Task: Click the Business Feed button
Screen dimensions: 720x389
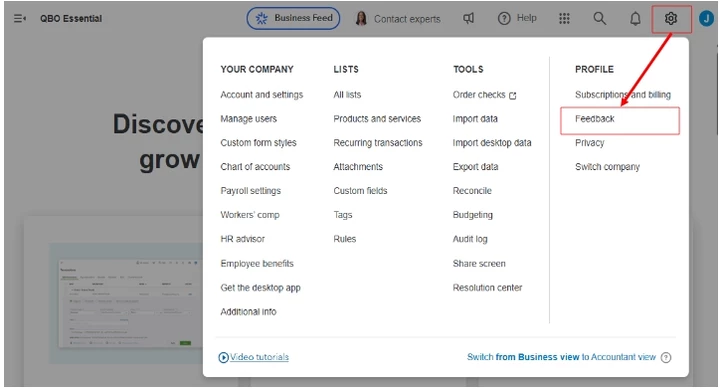Action: click(293, 18)
